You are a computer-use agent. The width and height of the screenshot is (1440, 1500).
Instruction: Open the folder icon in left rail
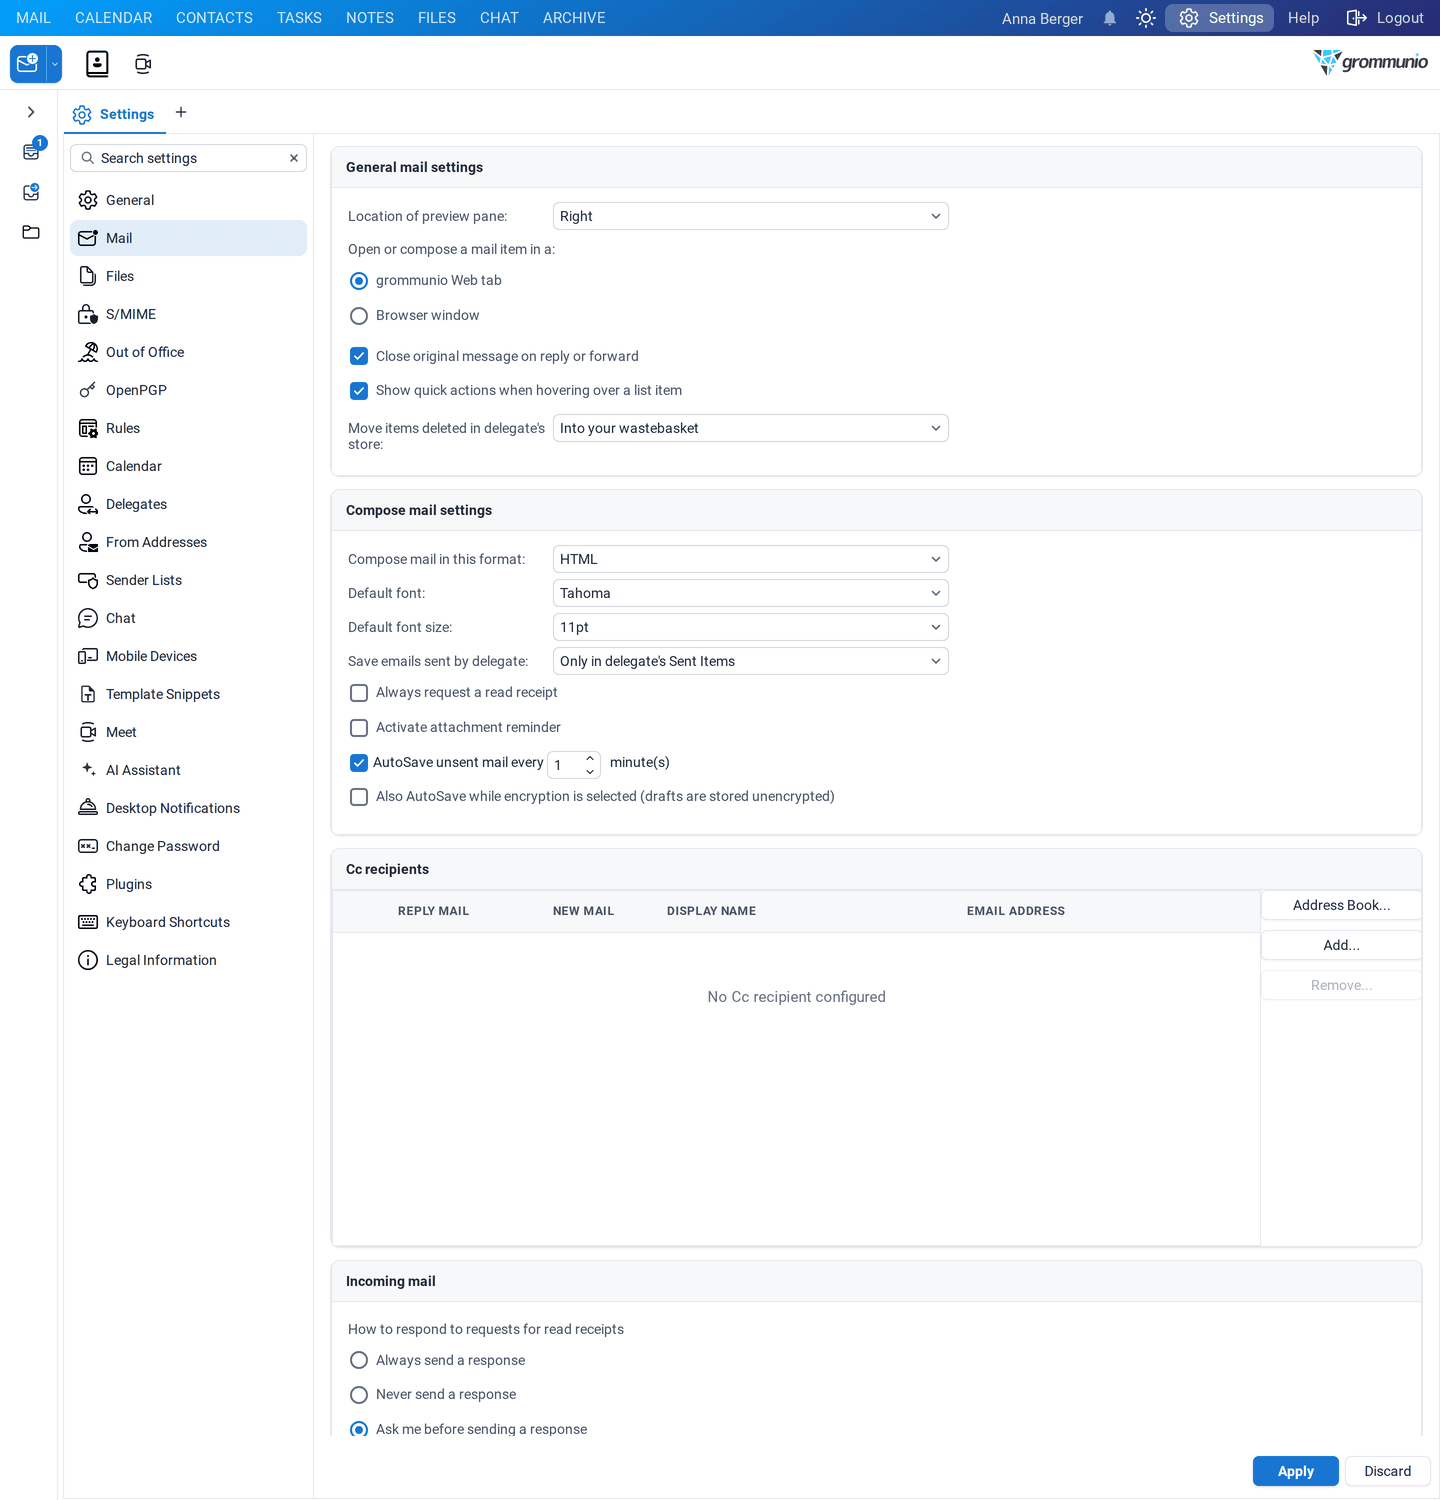click(x=31, y=232)
